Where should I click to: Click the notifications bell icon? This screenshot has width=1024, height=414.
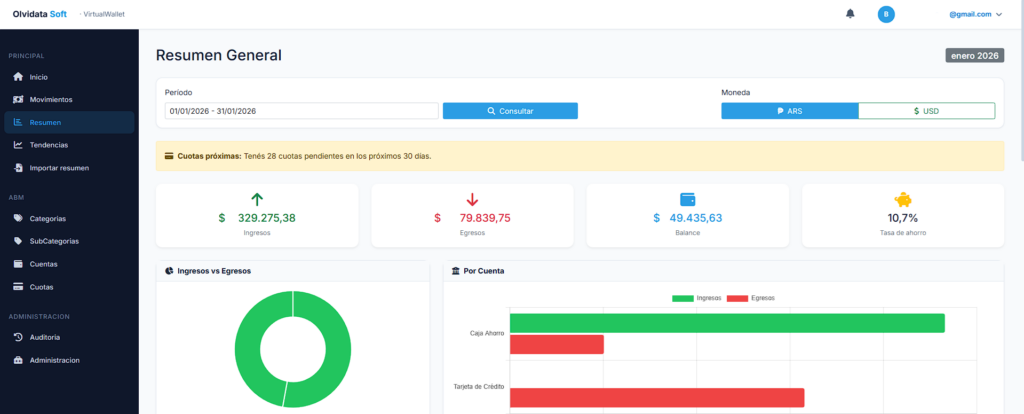[850, 14]
